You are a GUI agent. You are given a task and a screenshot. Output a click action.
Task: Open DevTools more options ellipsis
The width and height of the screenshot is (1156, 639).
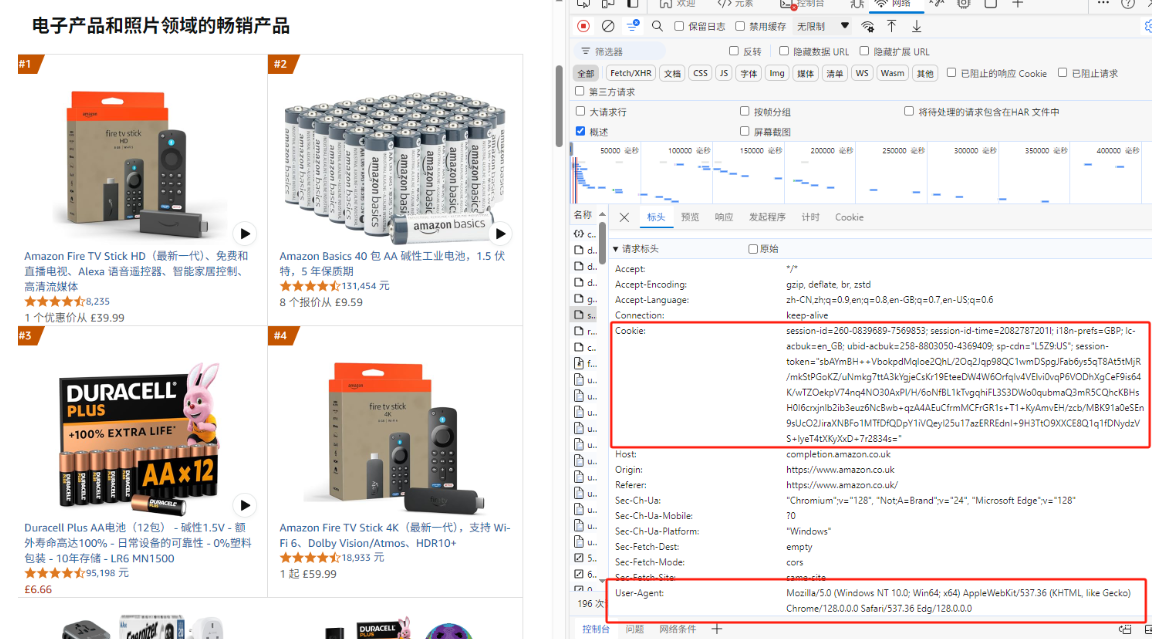1103,4
